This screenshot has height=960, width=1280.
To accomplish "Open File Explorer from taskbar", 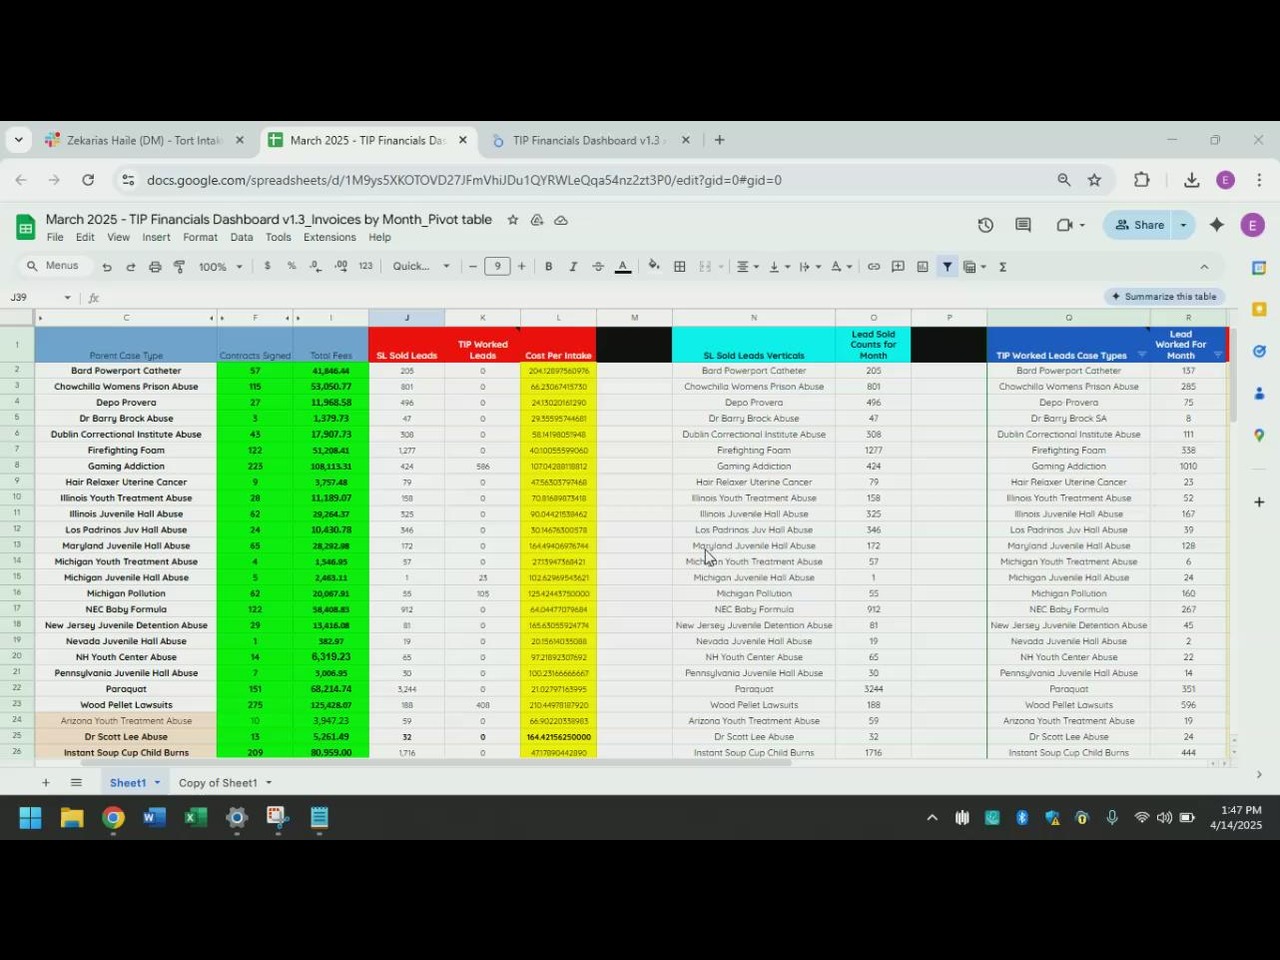I will coord(71,818).
